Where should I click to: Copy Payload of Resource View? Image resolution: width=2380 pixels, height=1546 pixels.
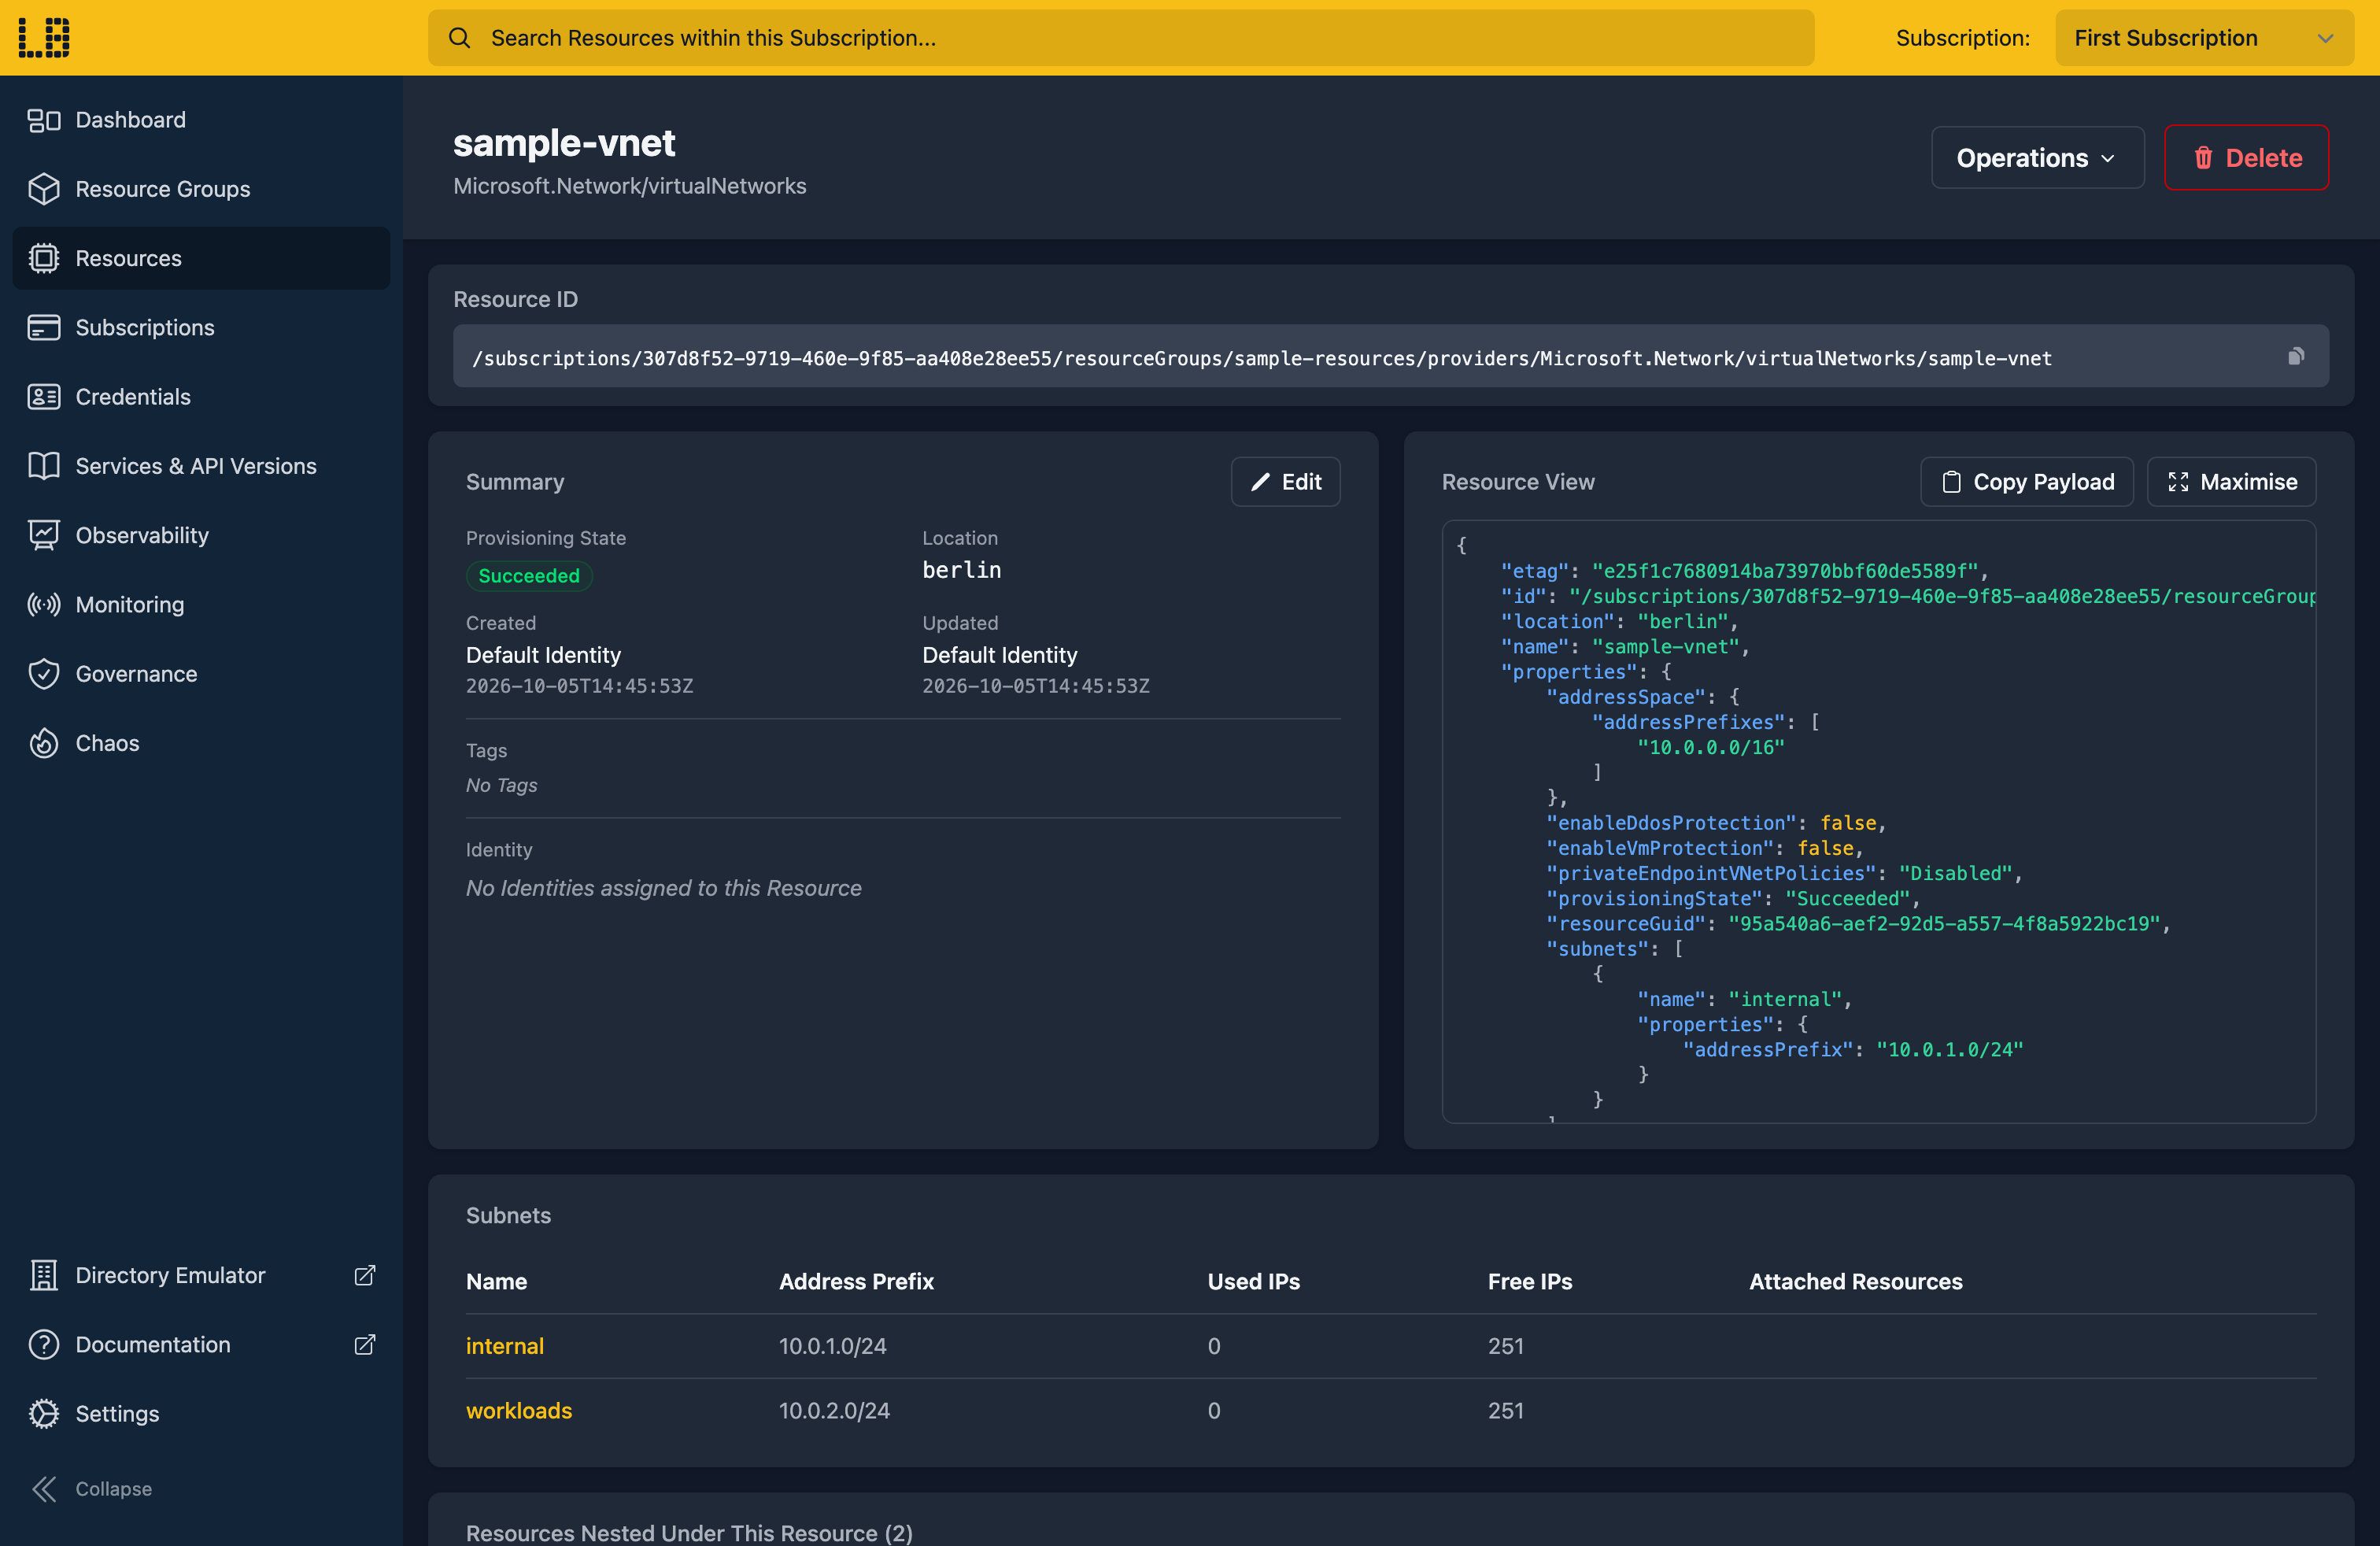2027,482
